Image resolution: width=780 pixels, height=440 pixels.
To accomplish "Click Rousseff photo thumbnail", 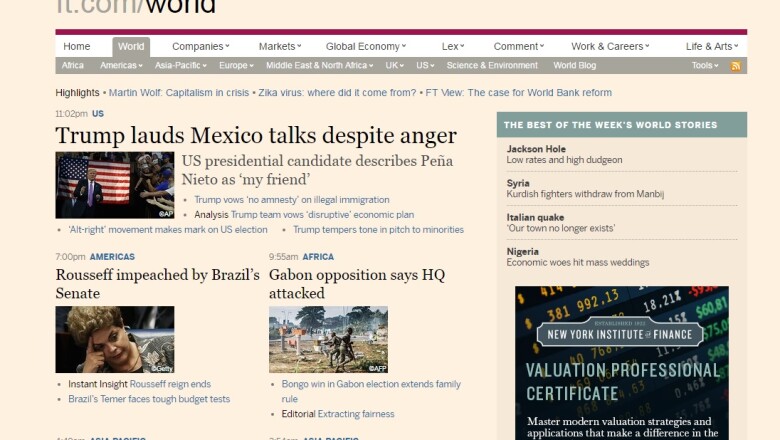I will pos(115,340).
